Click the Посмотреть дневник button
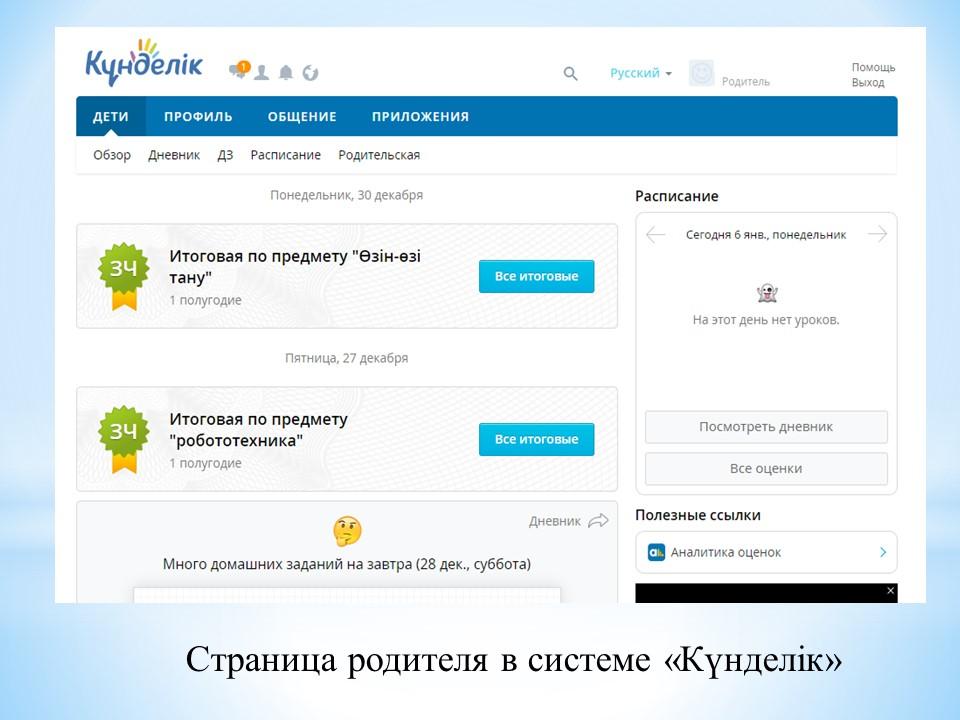 coord(766,427)
